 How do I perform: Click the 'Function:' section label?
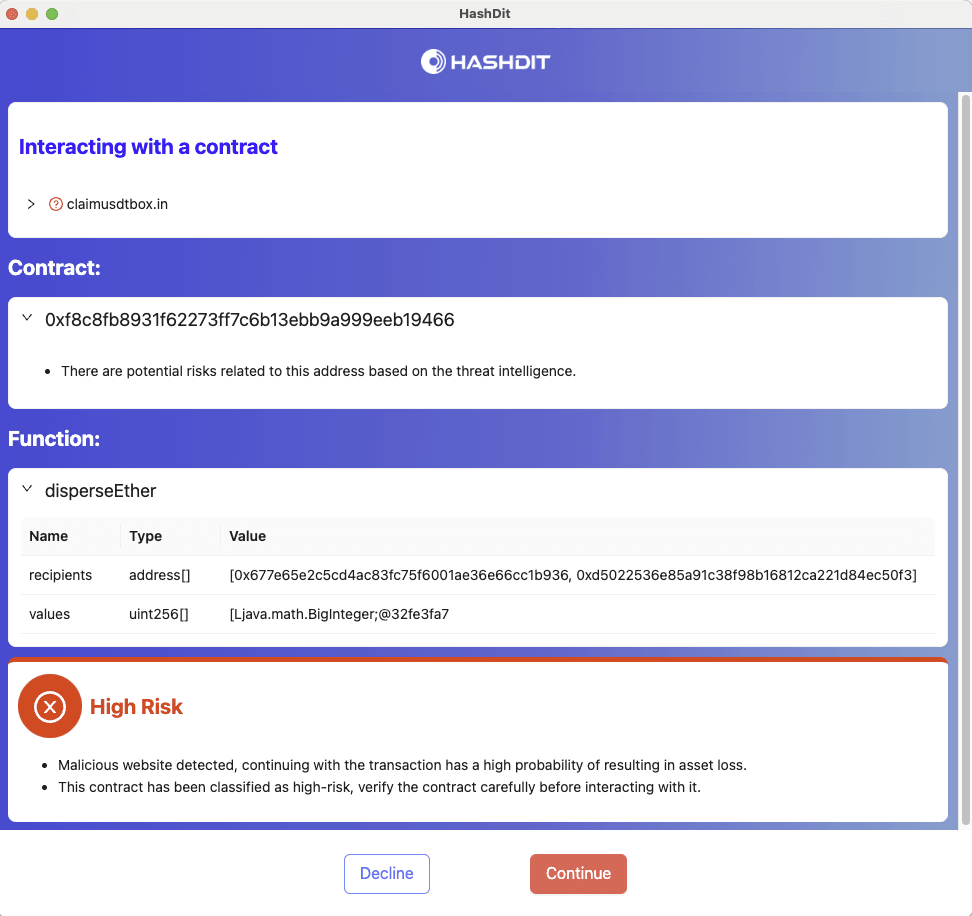(54, 439)
